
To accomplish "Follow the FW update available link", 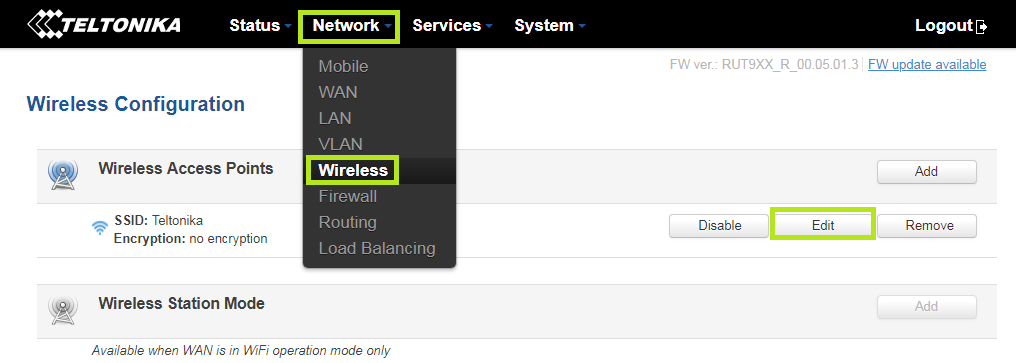I will click(x=927, y=65).
